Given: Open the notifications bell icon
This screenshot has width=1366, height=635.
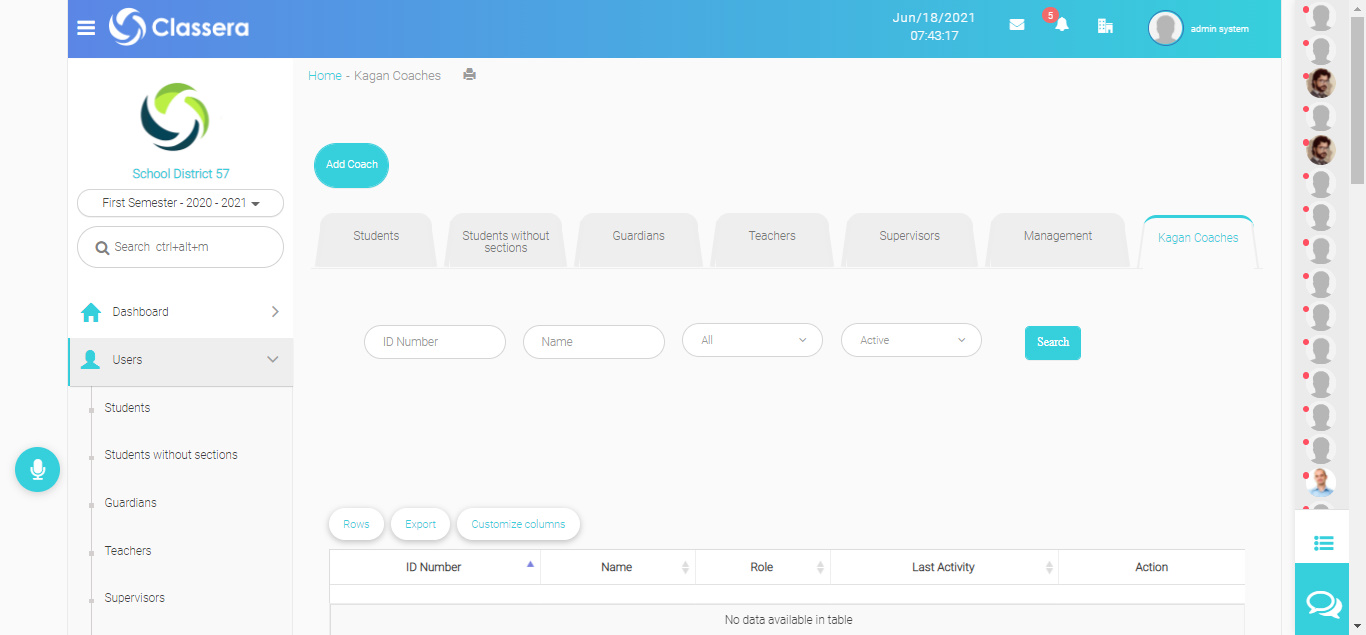Looking at the screenshot, I should [1061, 25].
